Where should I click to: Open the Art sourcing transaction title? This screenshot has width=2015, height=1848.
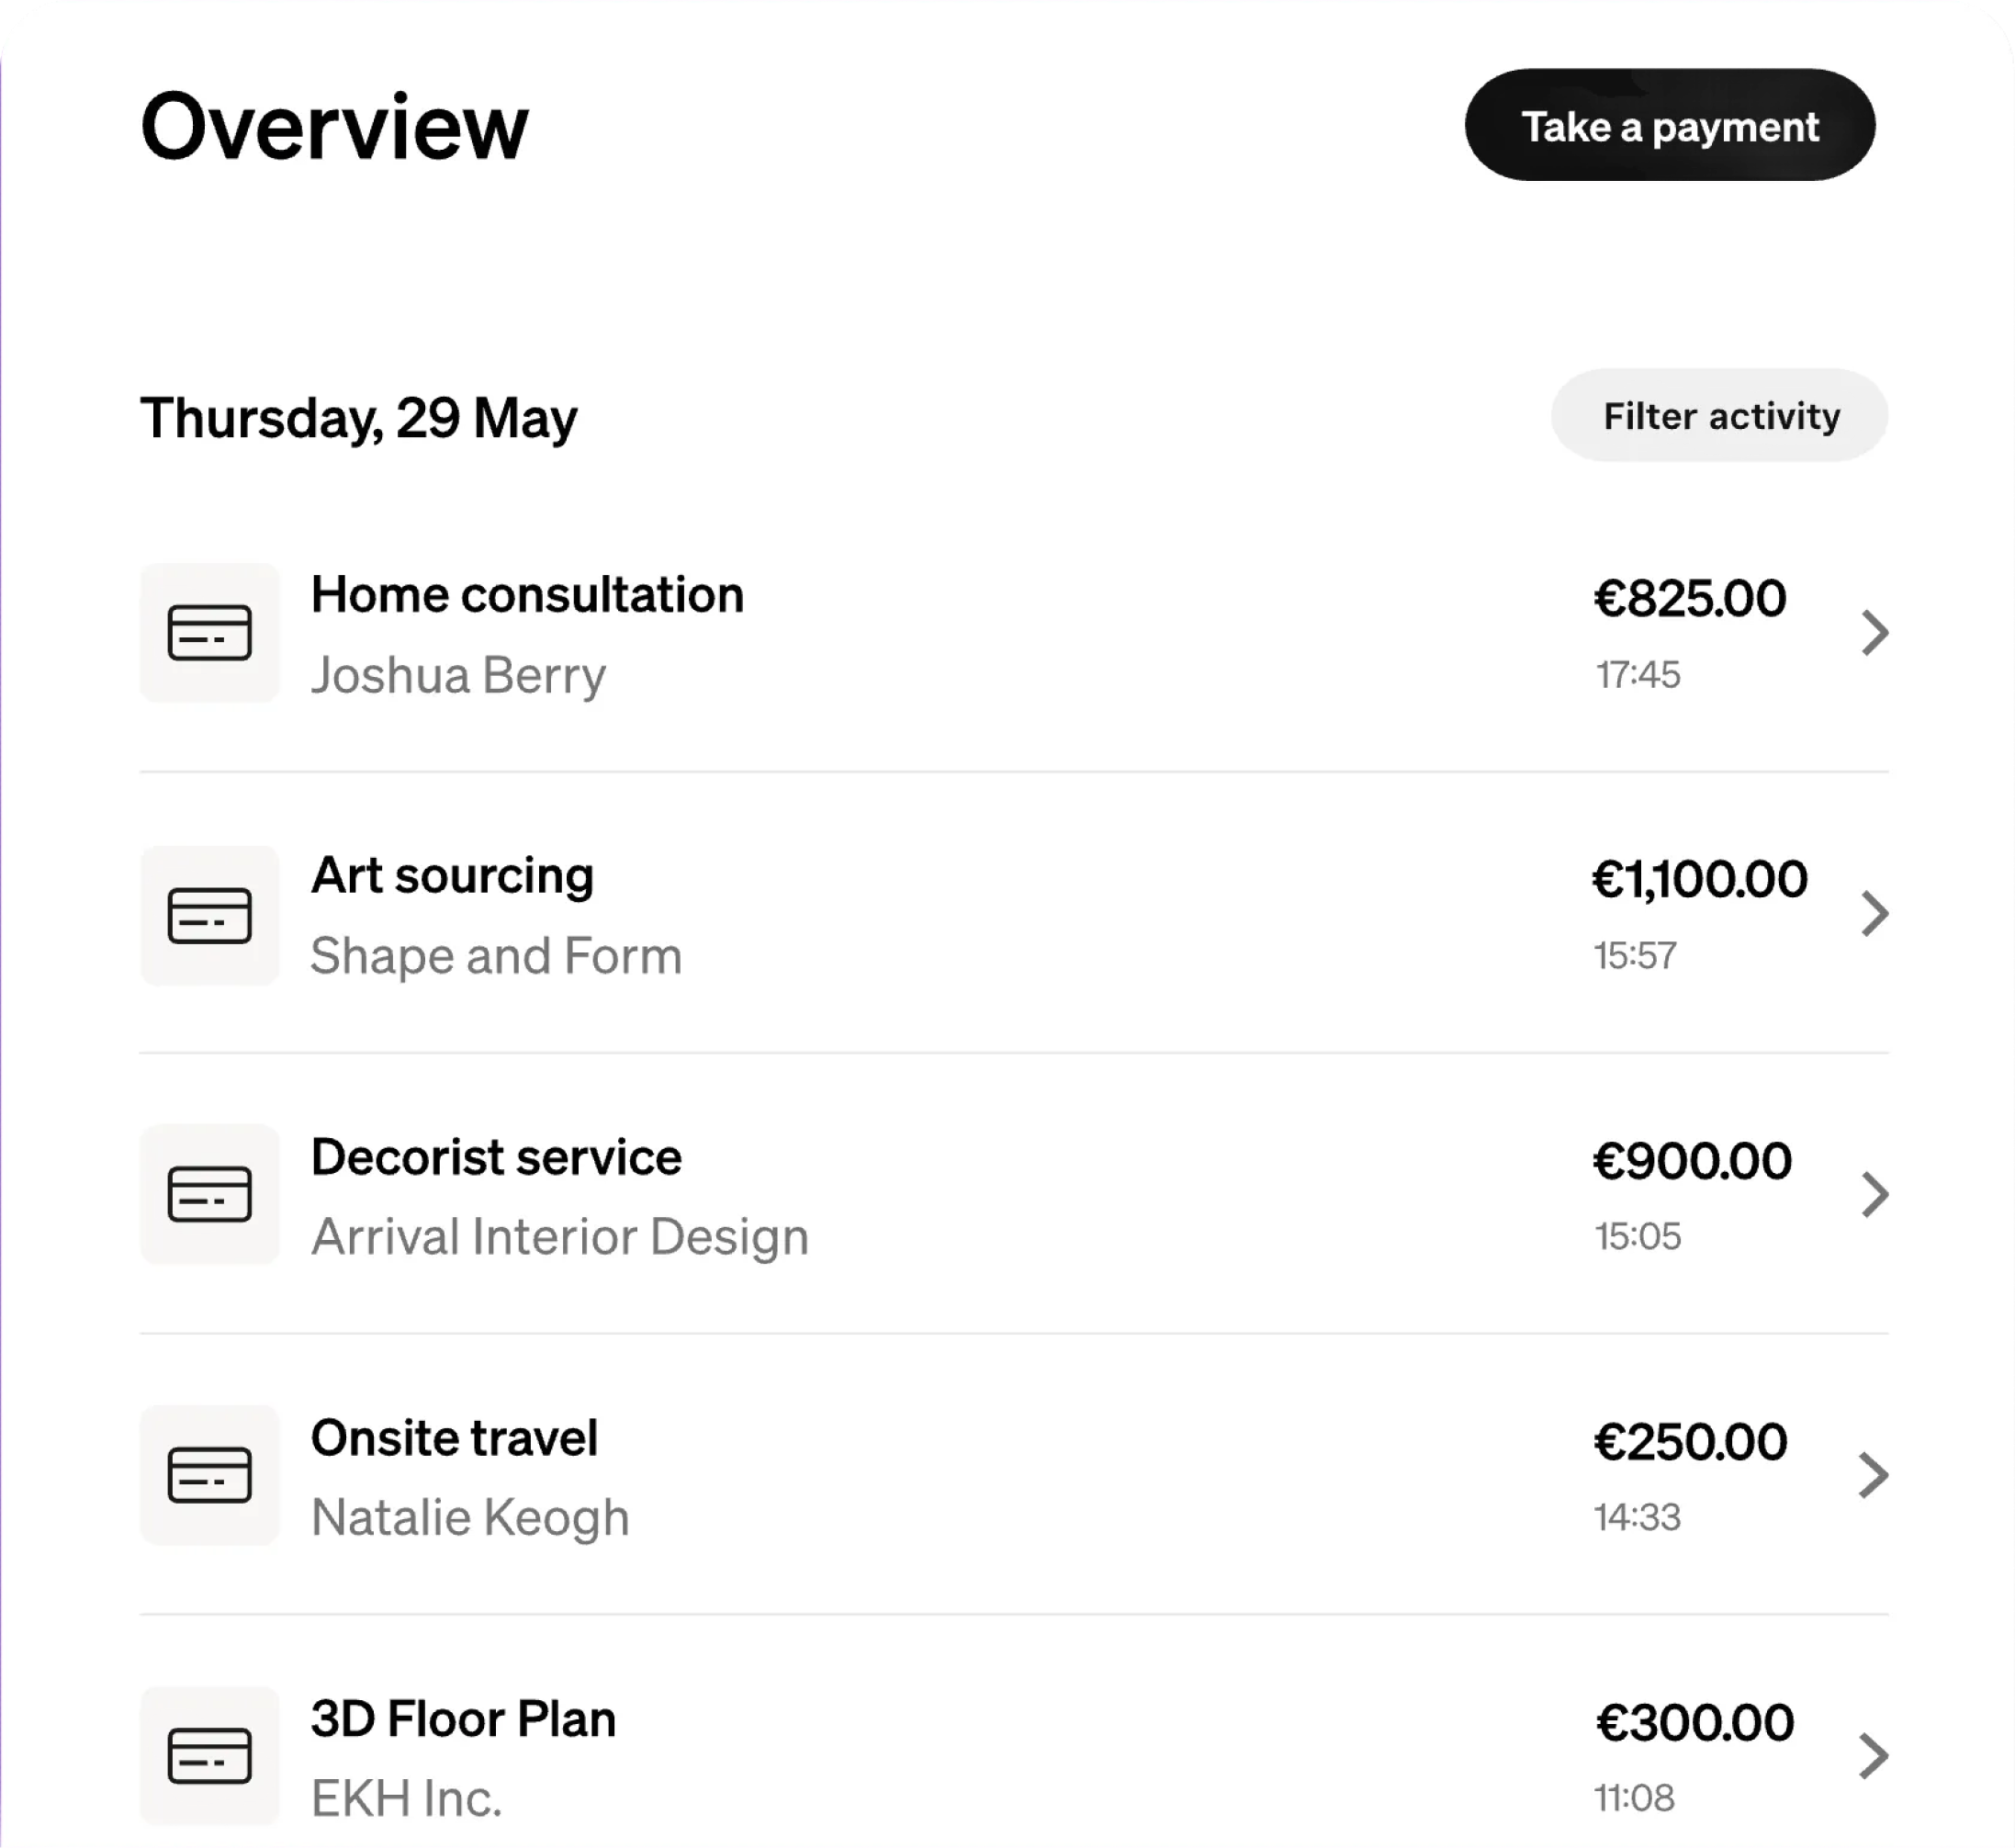tap(452, 876)
